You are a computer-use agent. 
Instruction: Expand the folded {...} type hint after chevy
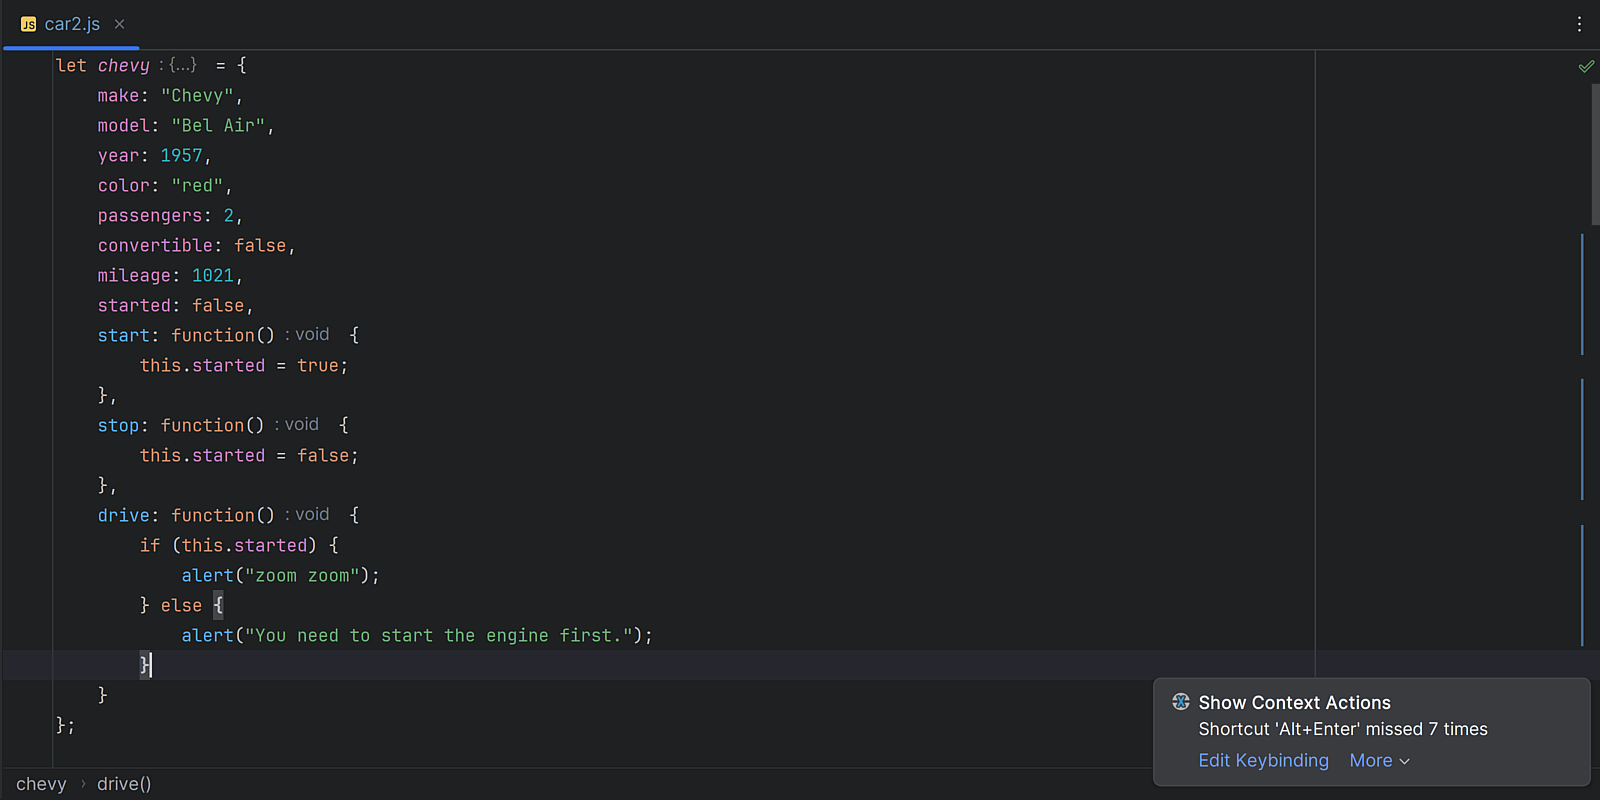[x=182, y=65]
